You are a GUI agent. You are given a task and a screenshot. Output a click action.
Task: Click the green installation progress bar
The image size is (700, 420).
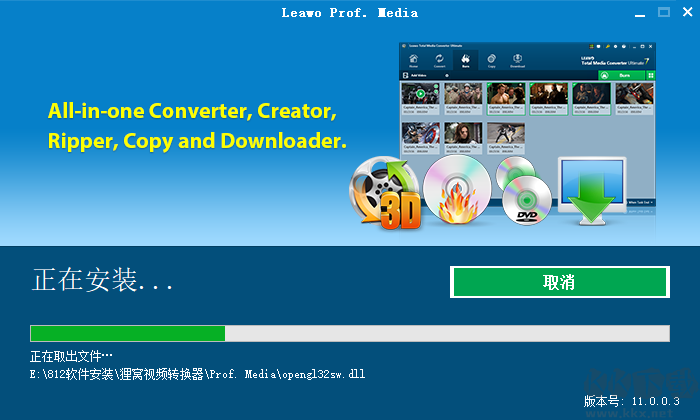click(x=350, y=333)
